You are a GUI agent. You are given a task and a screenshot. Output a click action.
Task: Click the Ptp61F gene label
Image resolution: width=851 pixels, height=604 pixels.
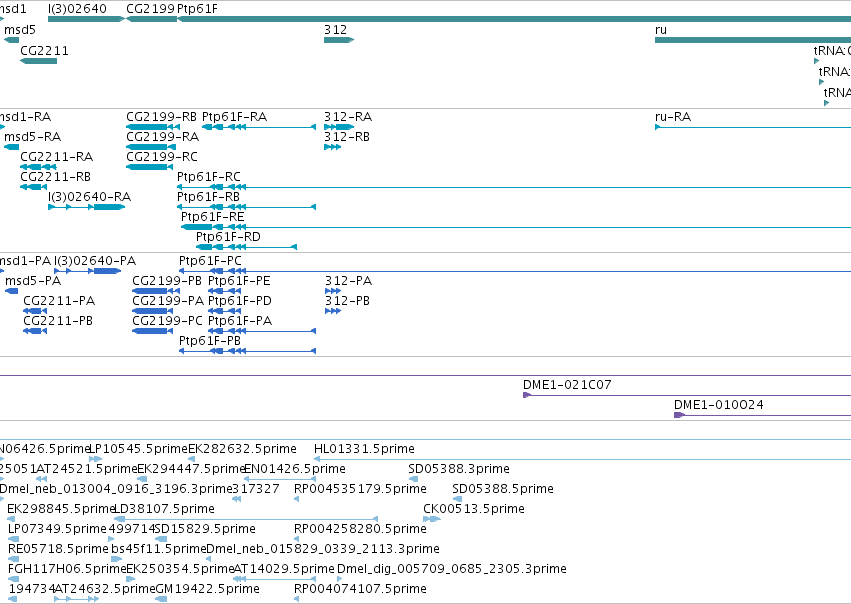point(198,9)
